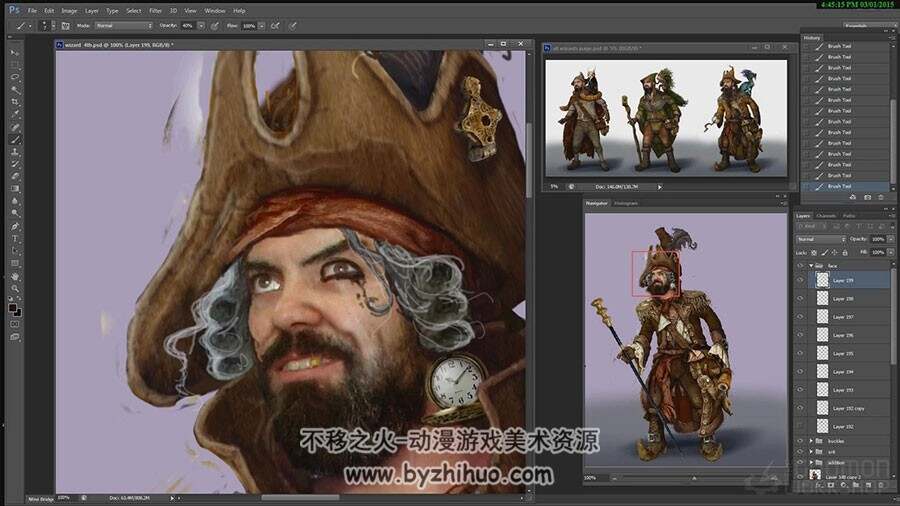Select the Clone Stamp tool
This screenshot has width=900, height=506.
15,152
